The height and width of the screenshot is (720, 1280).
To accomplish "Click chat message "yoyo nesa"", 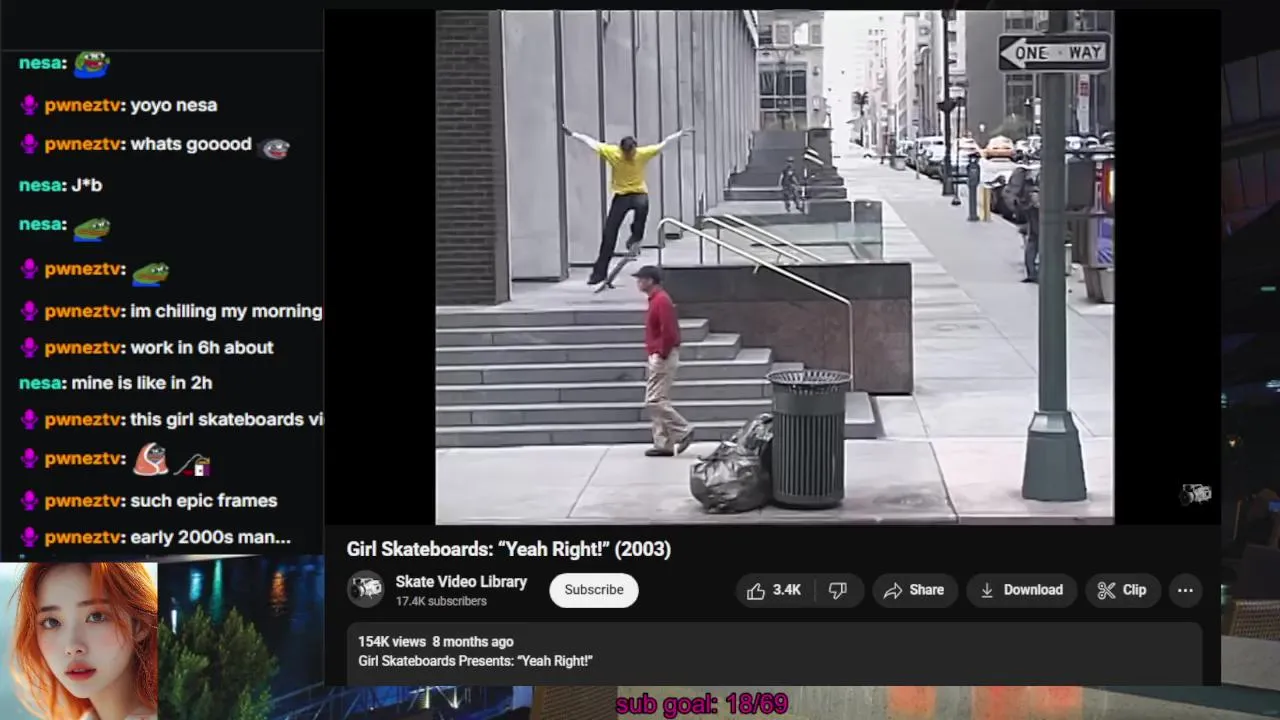I will point(174,105).
